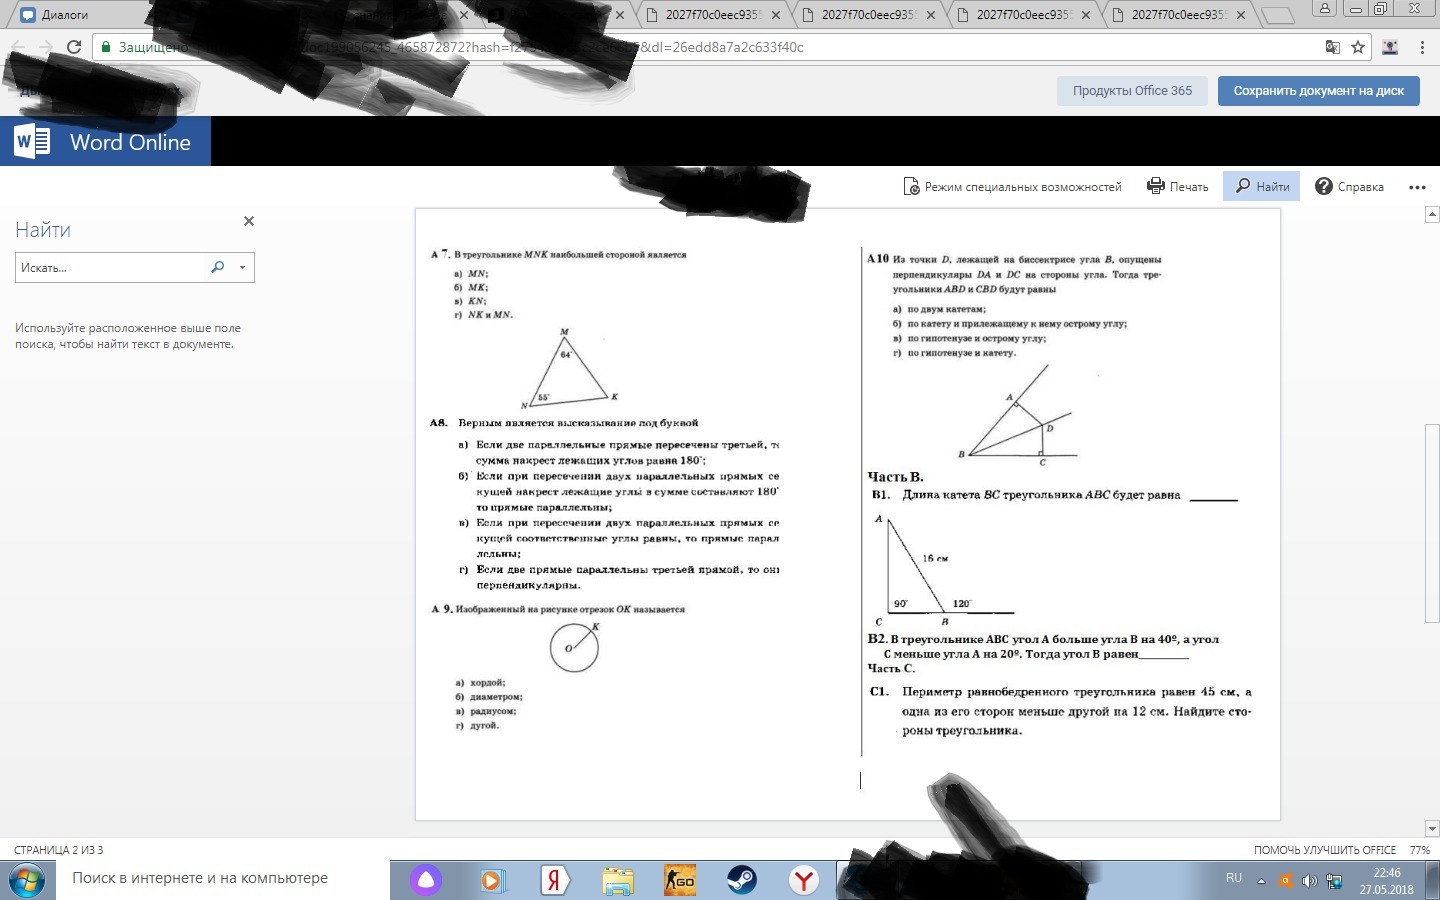
Task: Bookmark this page with the star icon
Action: point(1358,47)
